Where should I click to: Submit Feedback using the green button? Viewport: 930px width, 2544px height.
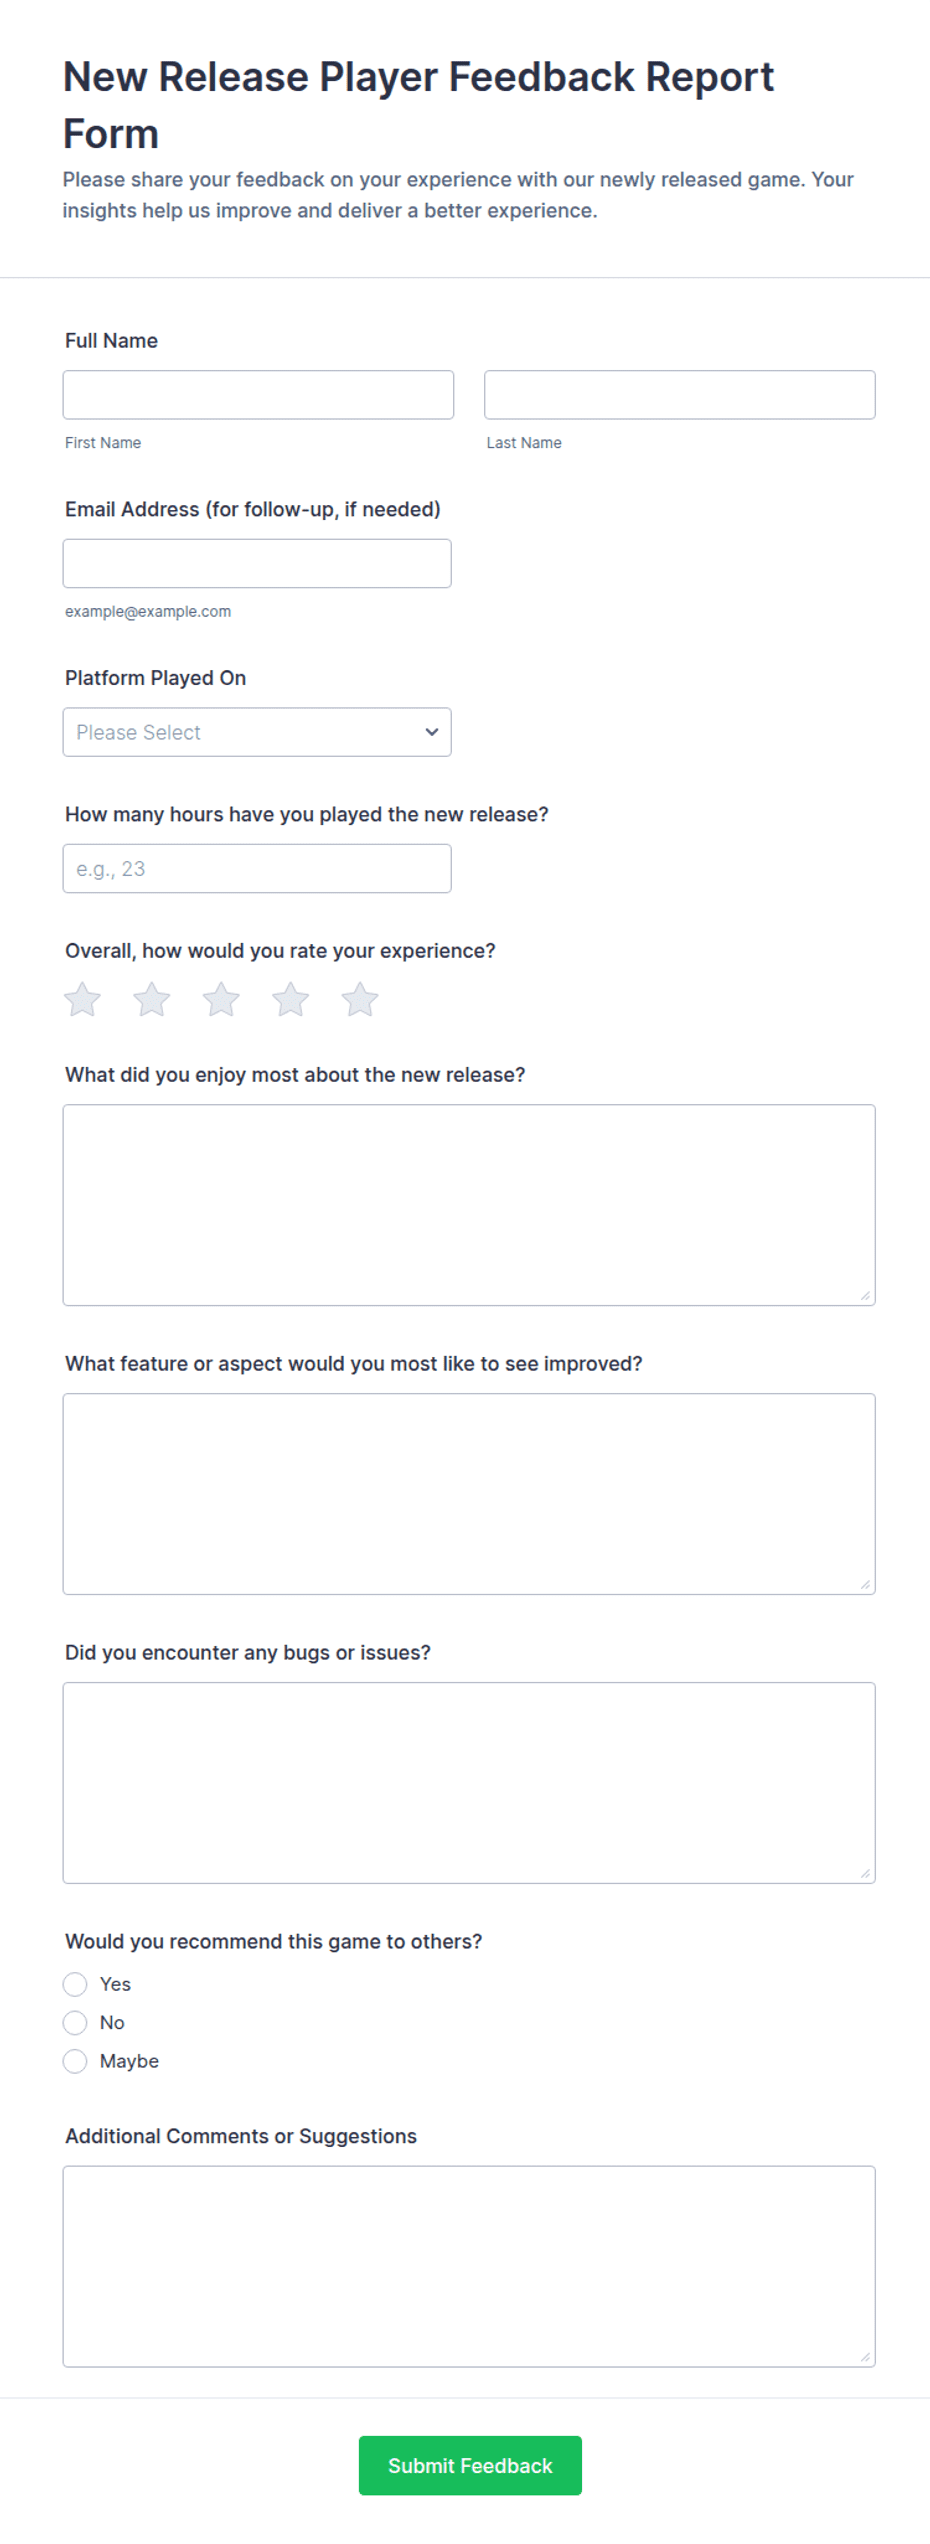pos(470,2466)
